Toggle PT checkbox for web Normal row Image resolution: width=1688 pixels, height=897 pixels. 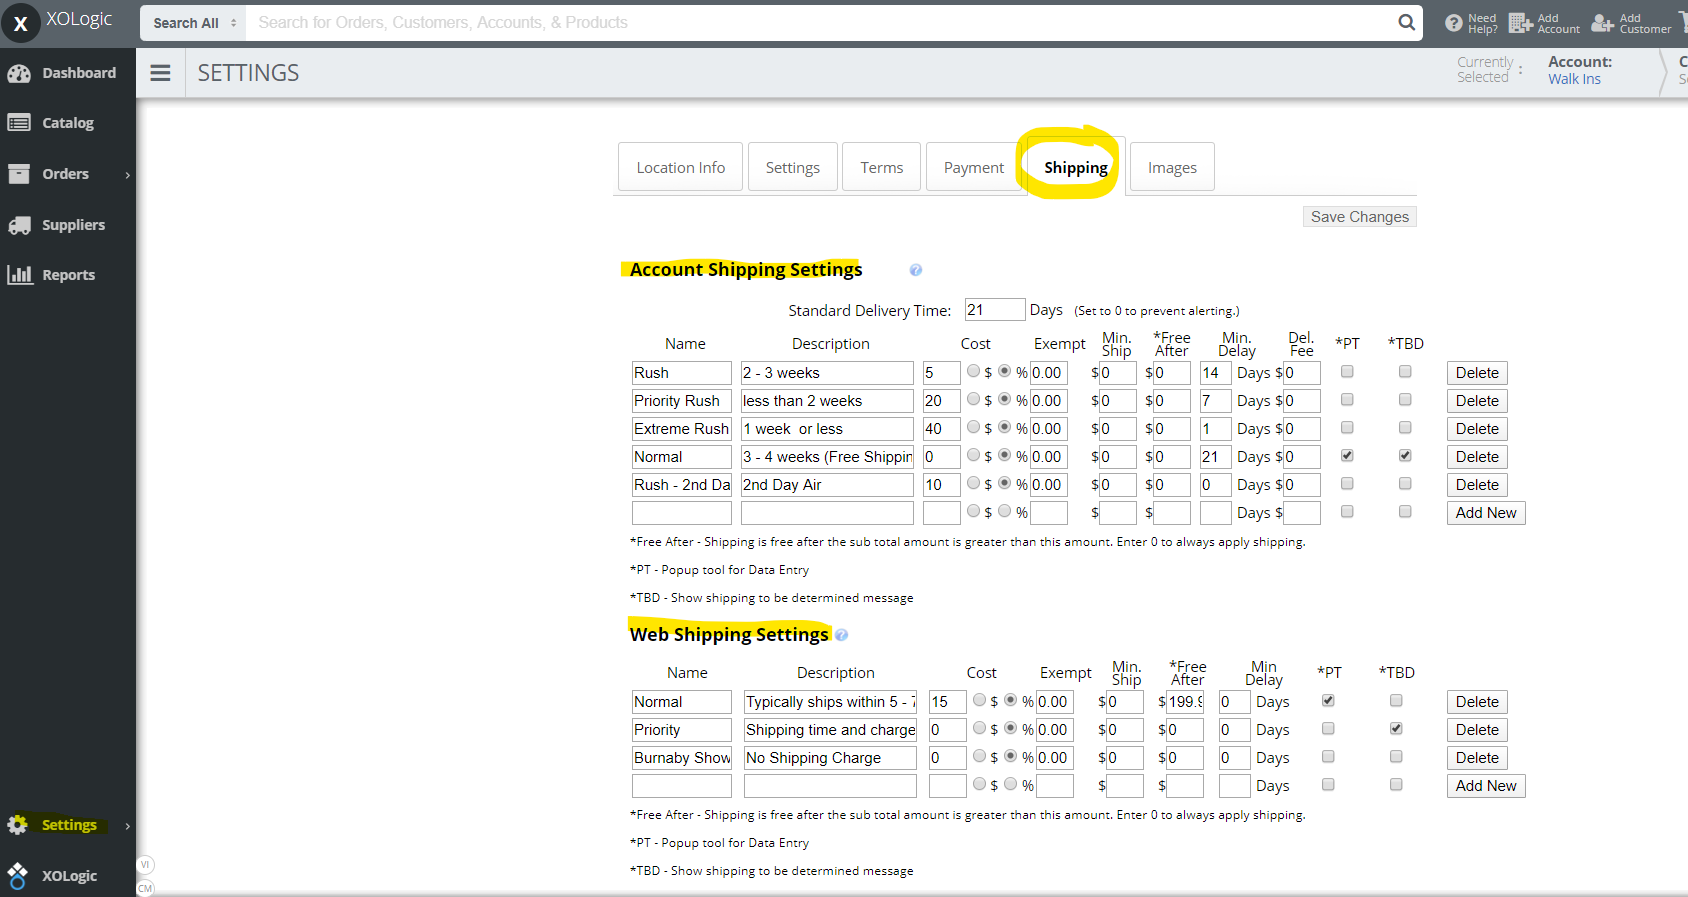(x=1328, y=700)
